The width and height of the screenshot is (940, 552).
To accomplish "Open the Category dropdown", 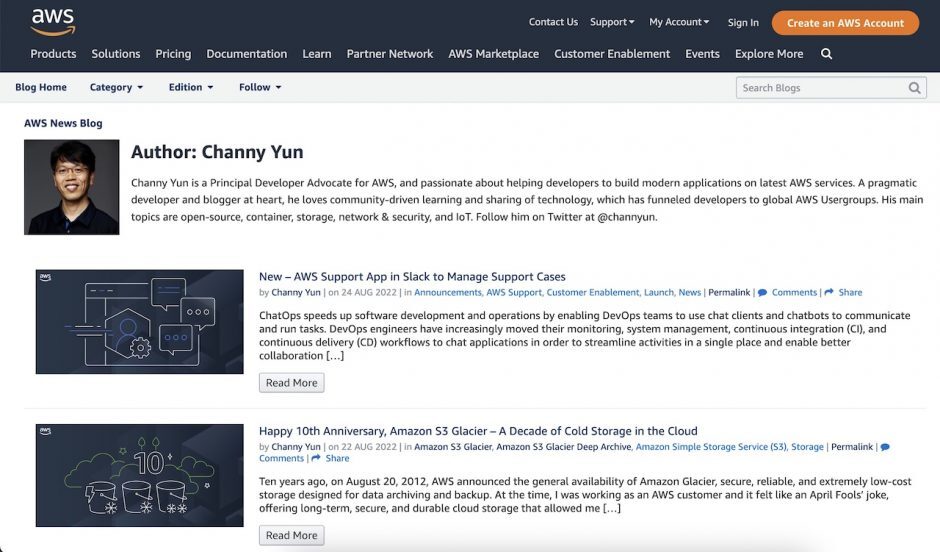I will coord(116,88).
